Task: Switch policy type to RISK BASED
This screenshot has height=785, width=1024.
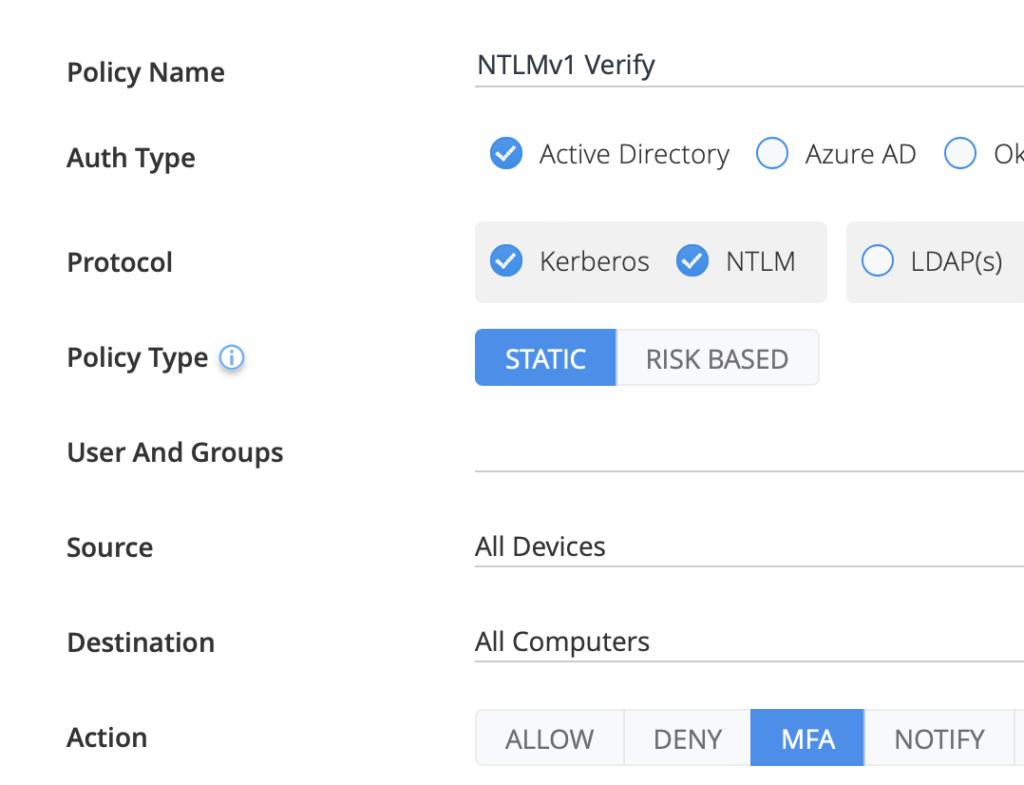Action: click(717, 359)
